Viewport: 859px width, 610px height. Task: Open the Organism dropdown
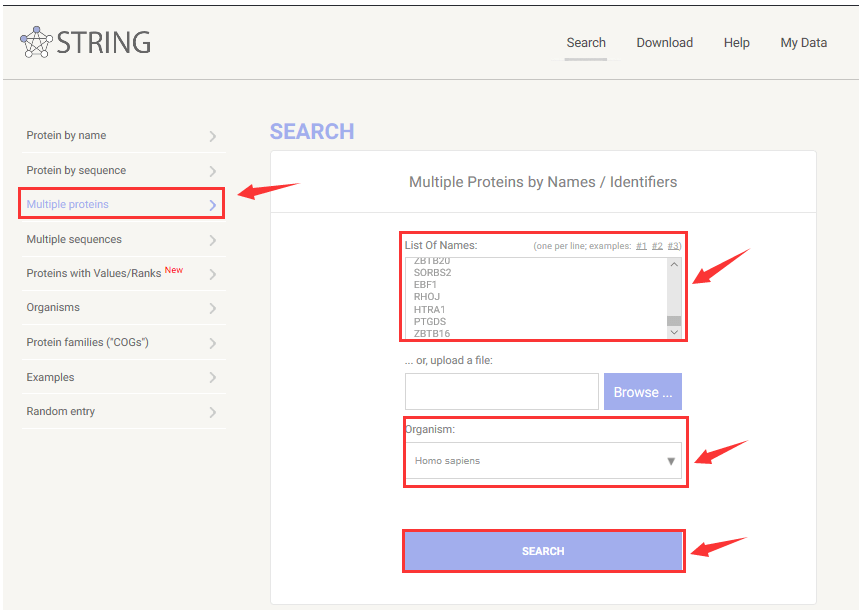pyautogui.click(x=543, y=461)
